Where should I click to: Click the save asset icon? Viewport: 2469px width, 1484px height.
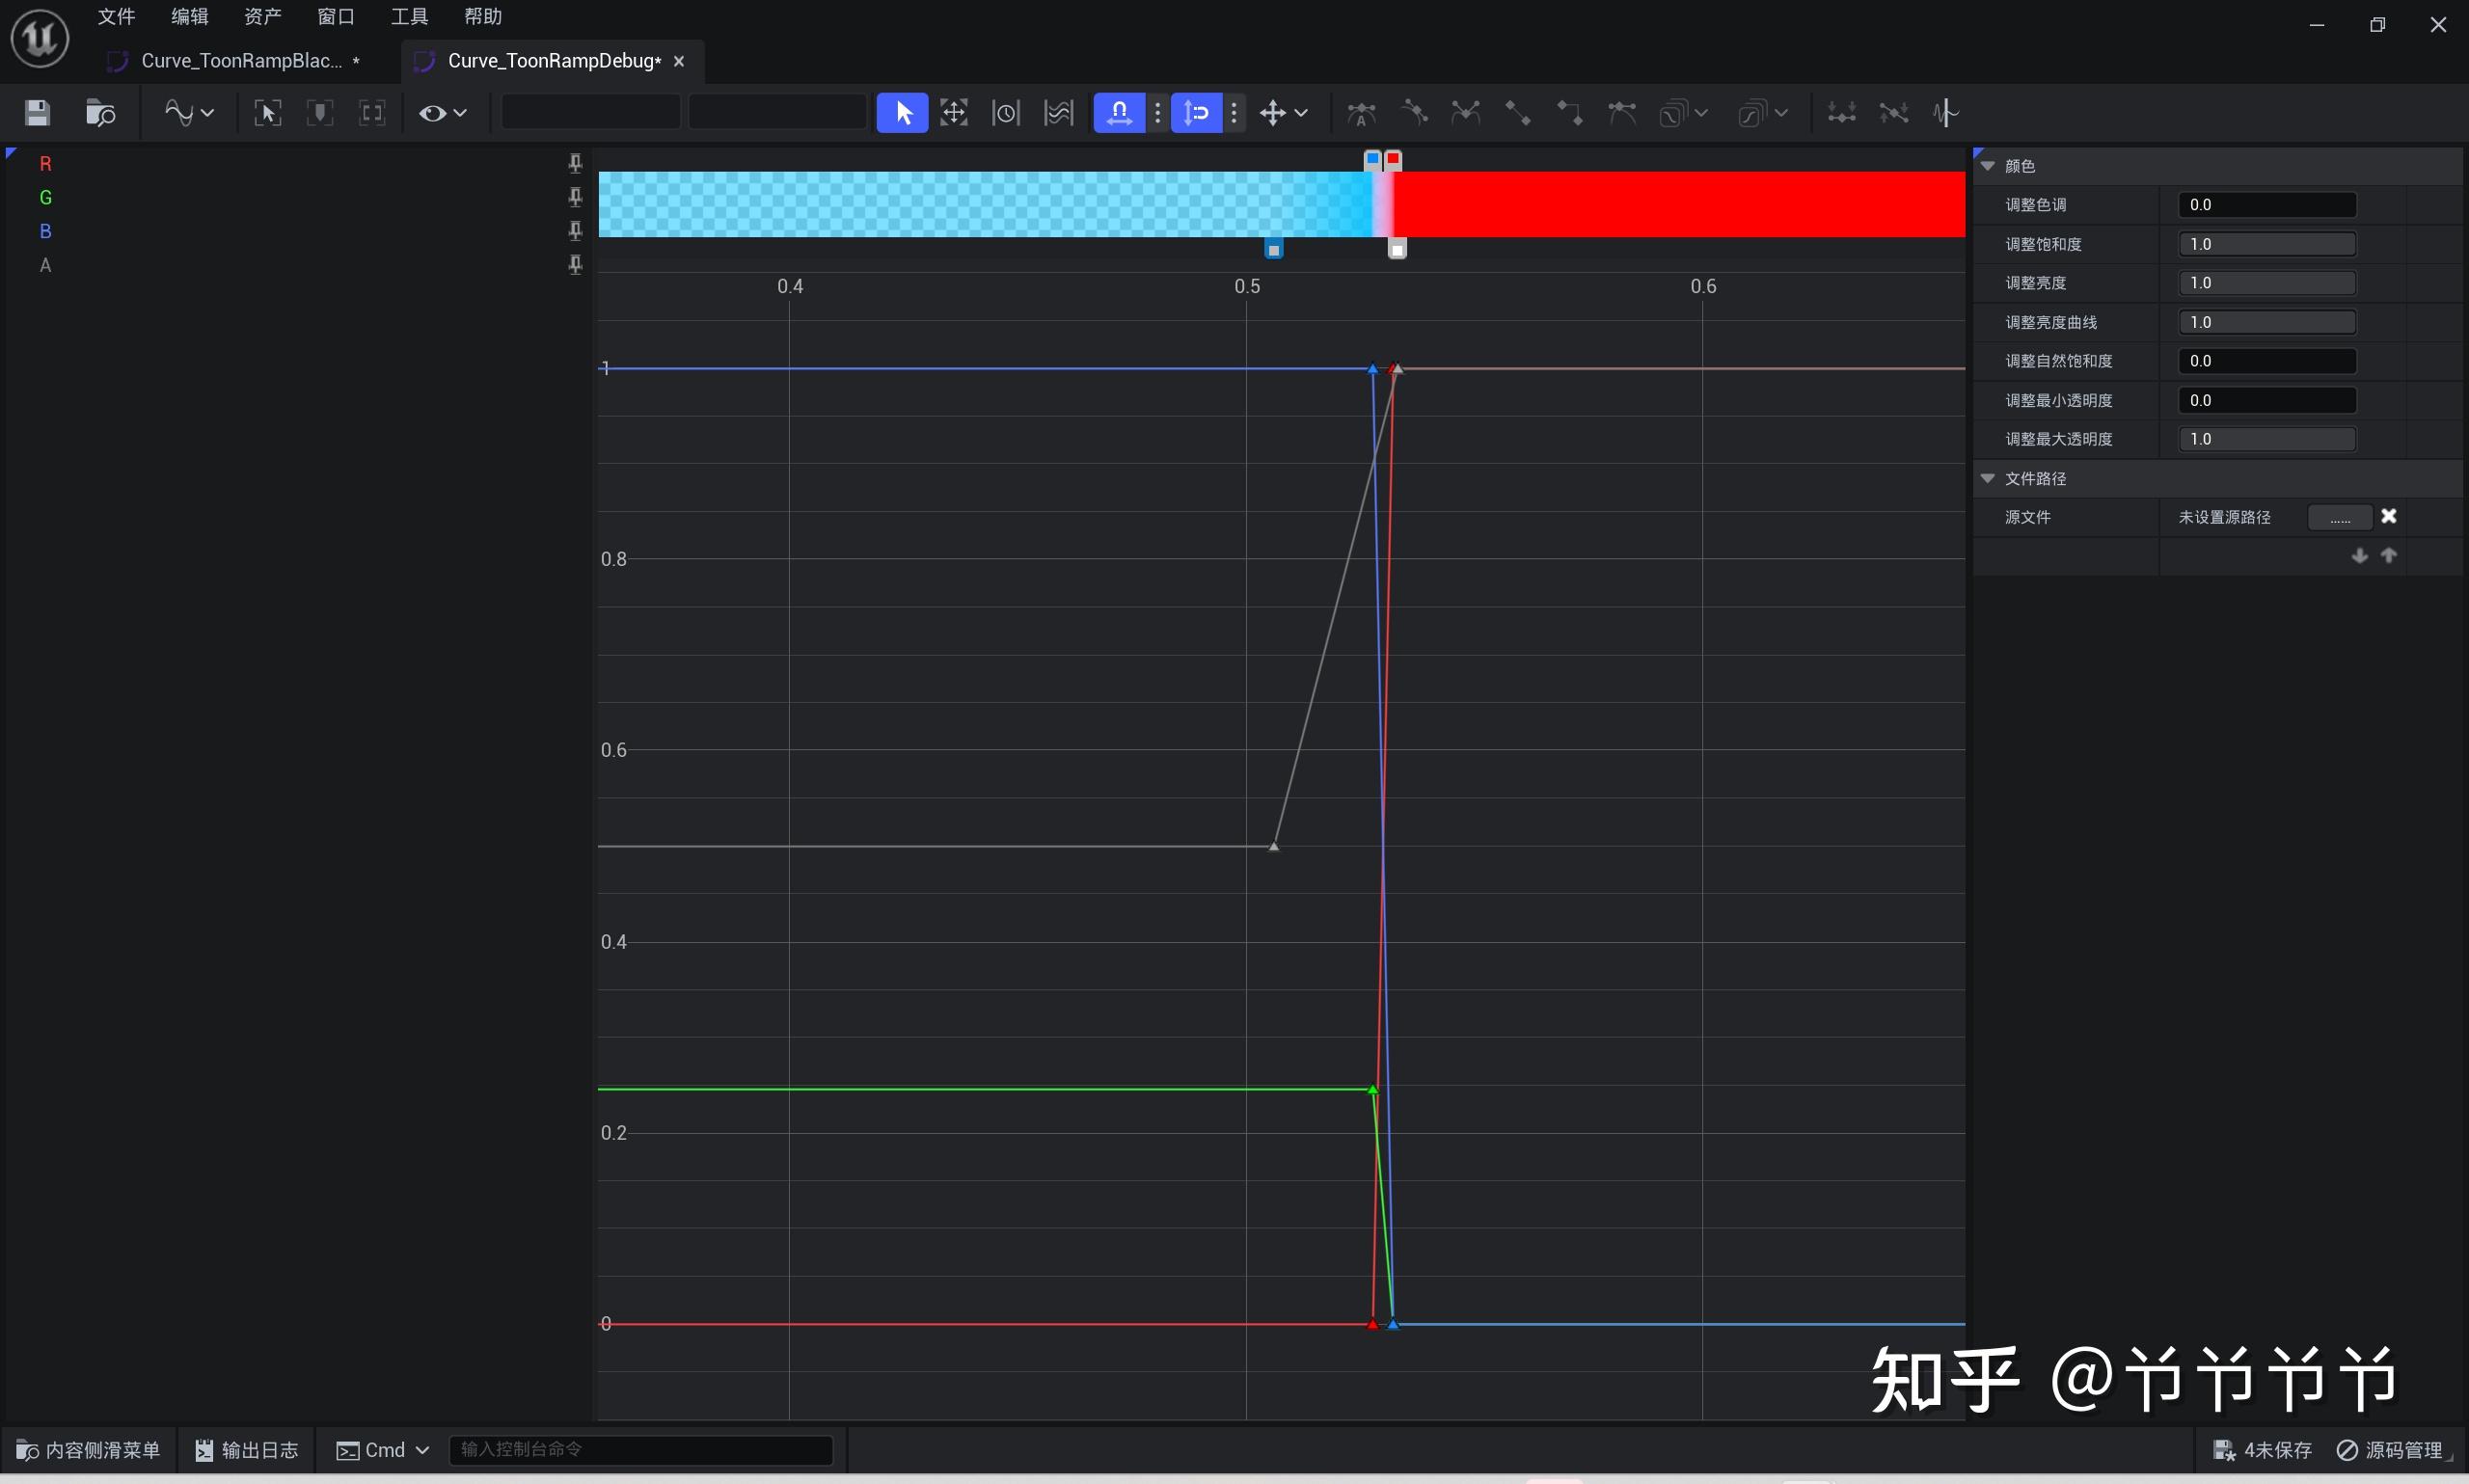point(37,112)
